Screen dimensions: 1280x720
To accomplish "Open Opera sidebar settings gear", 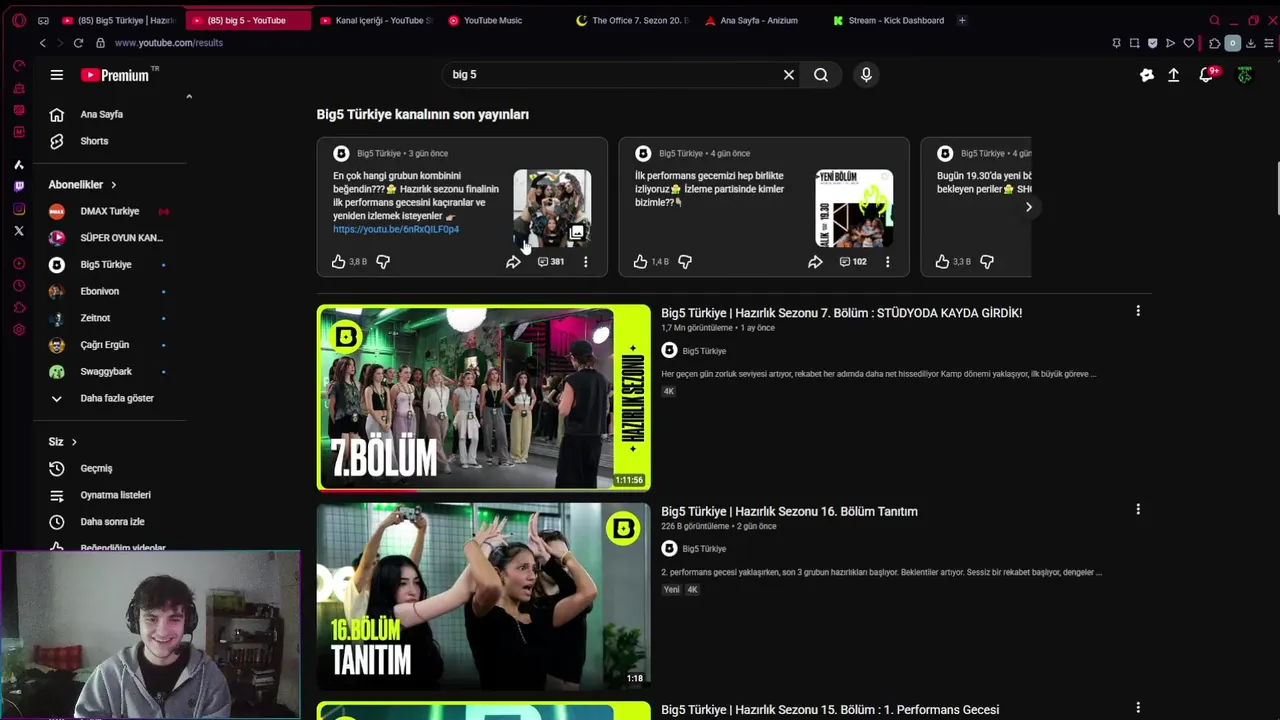I will 19,330.
